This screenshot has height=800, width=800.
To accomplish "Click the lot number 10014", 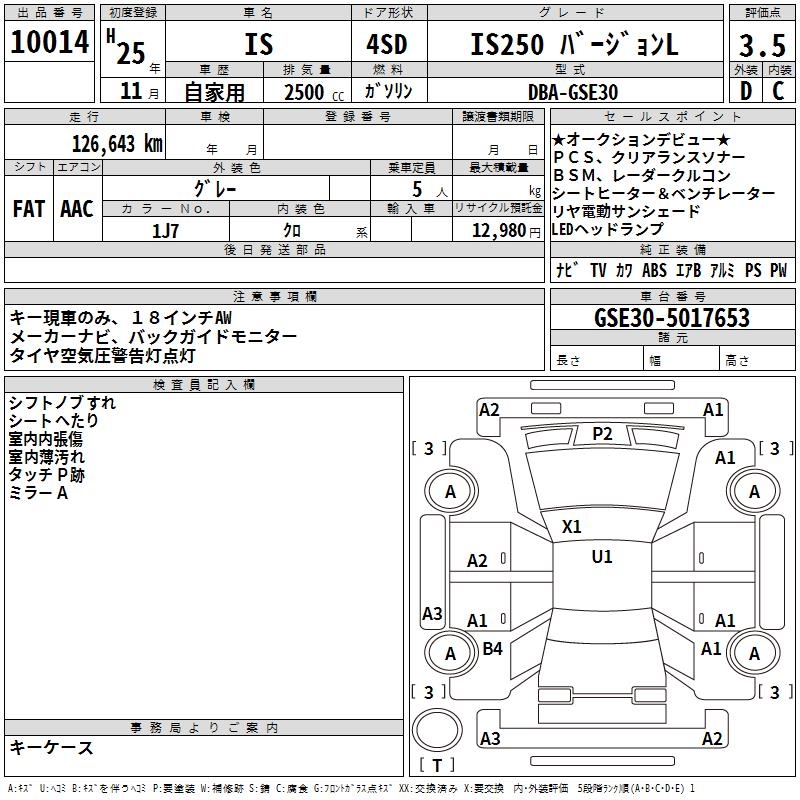I will click(x=49, y=42).
